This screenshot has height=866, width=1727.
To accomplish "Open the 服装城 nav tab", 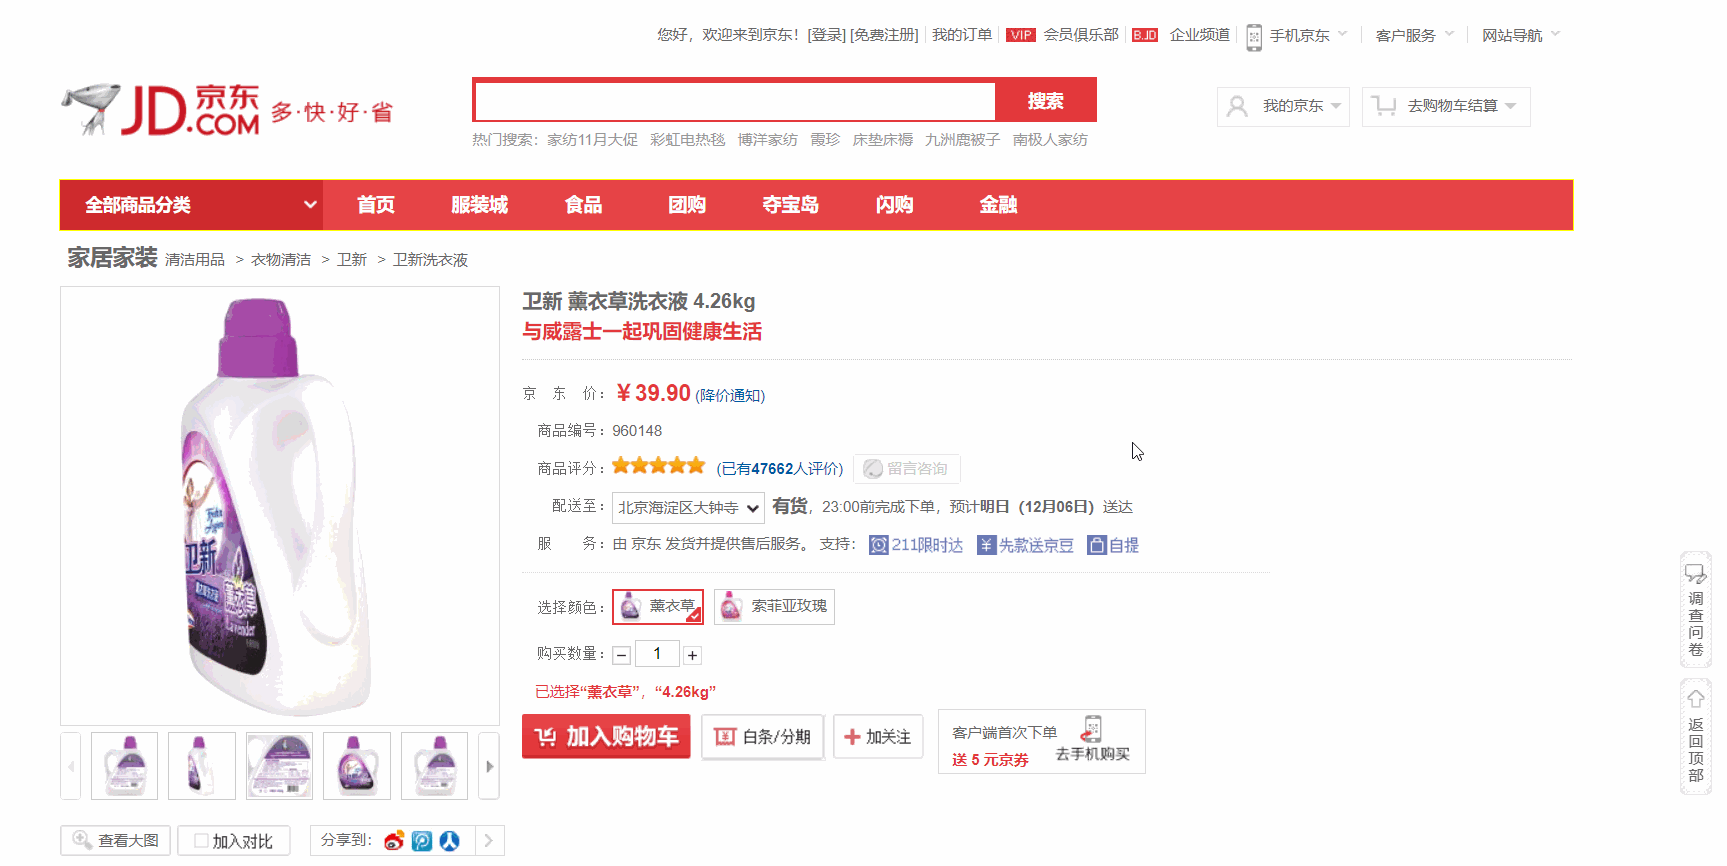I will (480, 205).
